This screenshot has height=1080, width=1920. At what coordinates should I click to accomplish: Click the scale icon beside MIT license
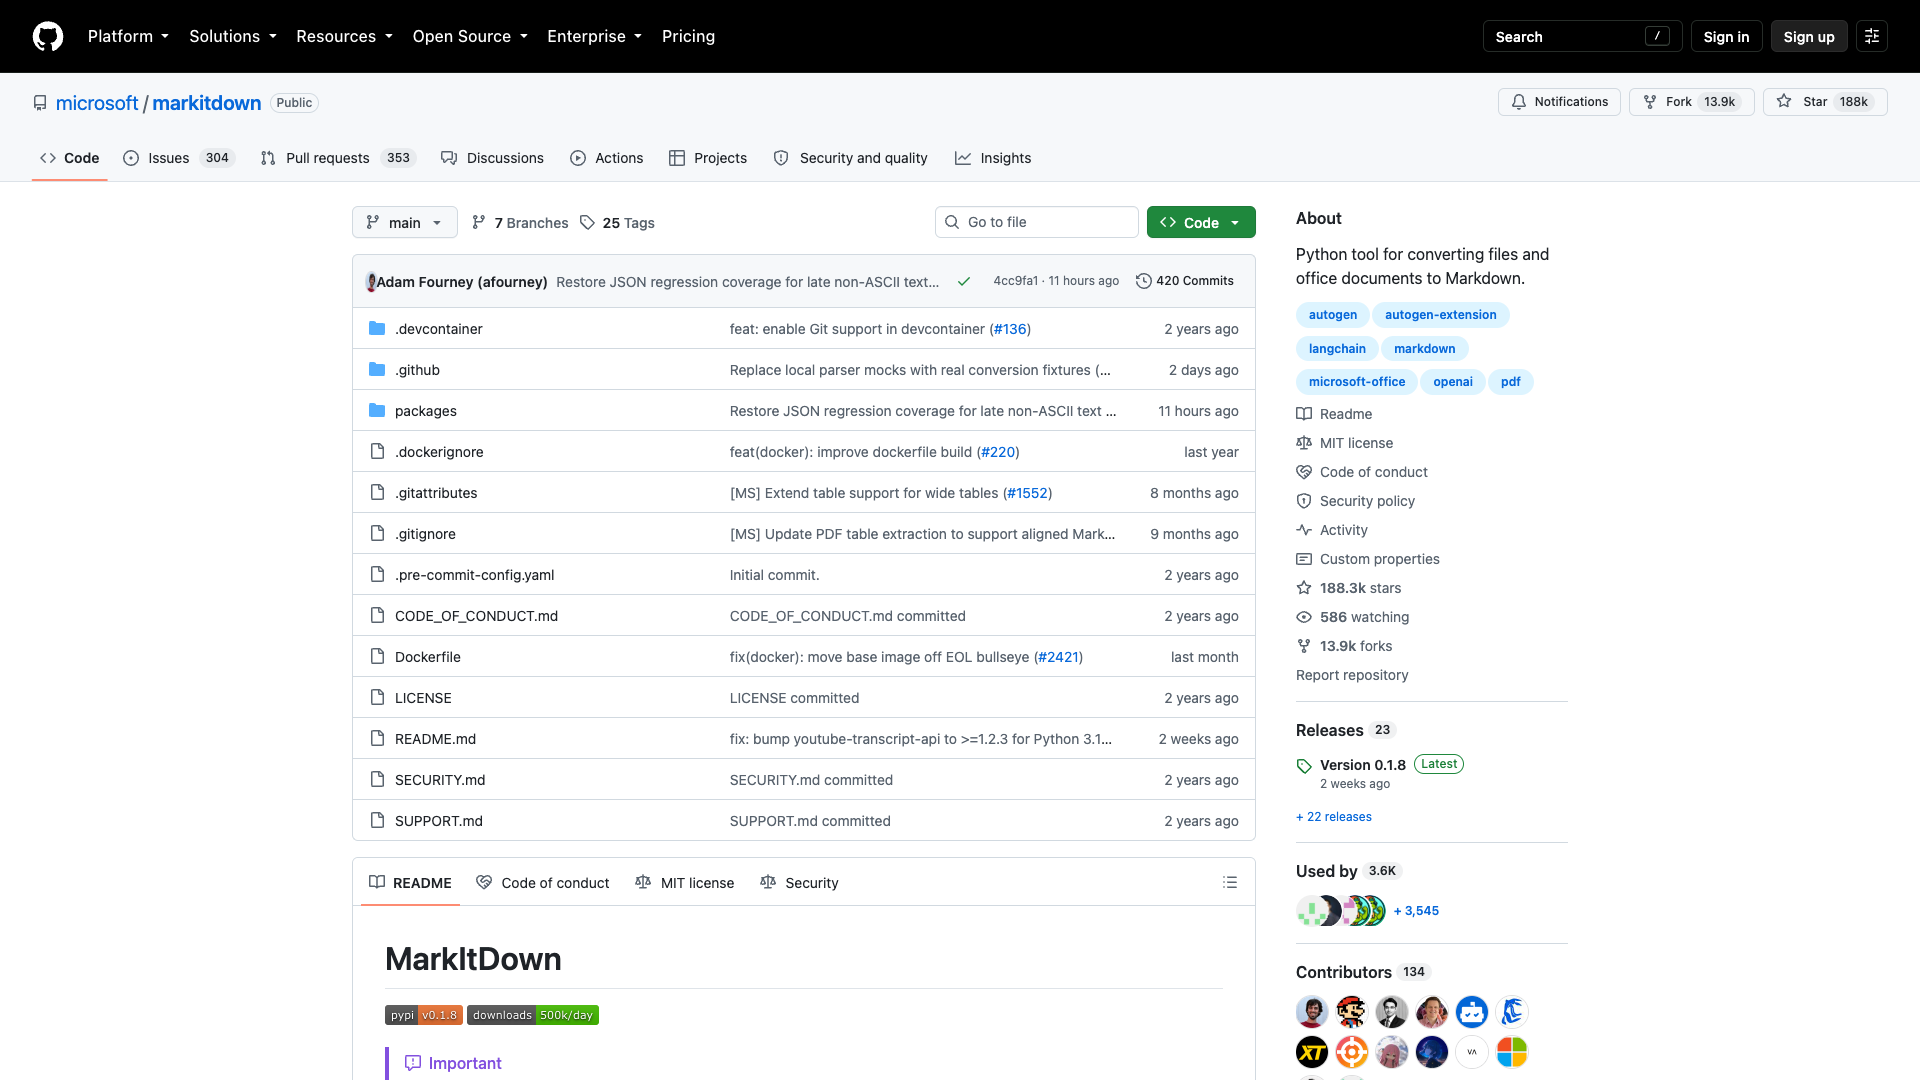1304,443
